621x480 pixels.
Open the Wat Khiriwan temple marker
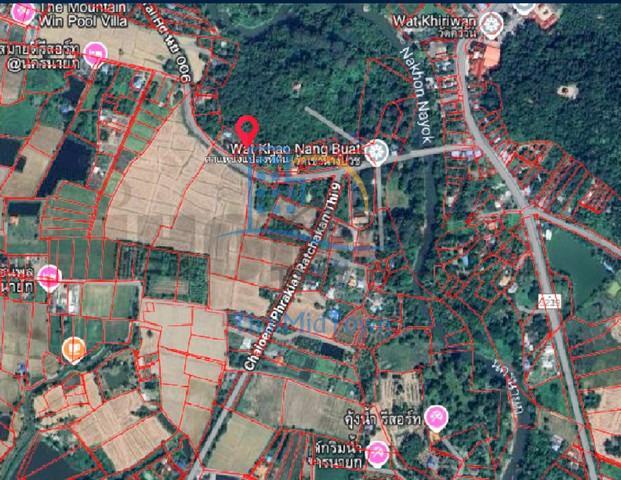pyautogui.click(x=491, y=21)
